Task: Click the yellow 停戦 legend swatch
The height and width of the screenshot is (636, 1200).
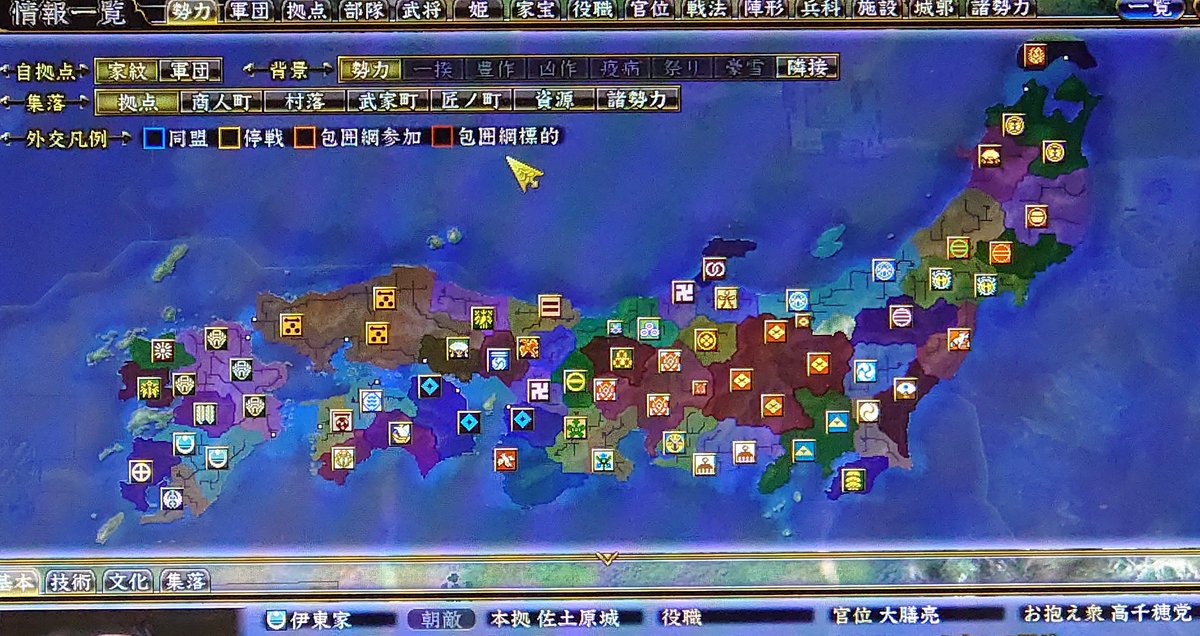Action: coord(229,136)
